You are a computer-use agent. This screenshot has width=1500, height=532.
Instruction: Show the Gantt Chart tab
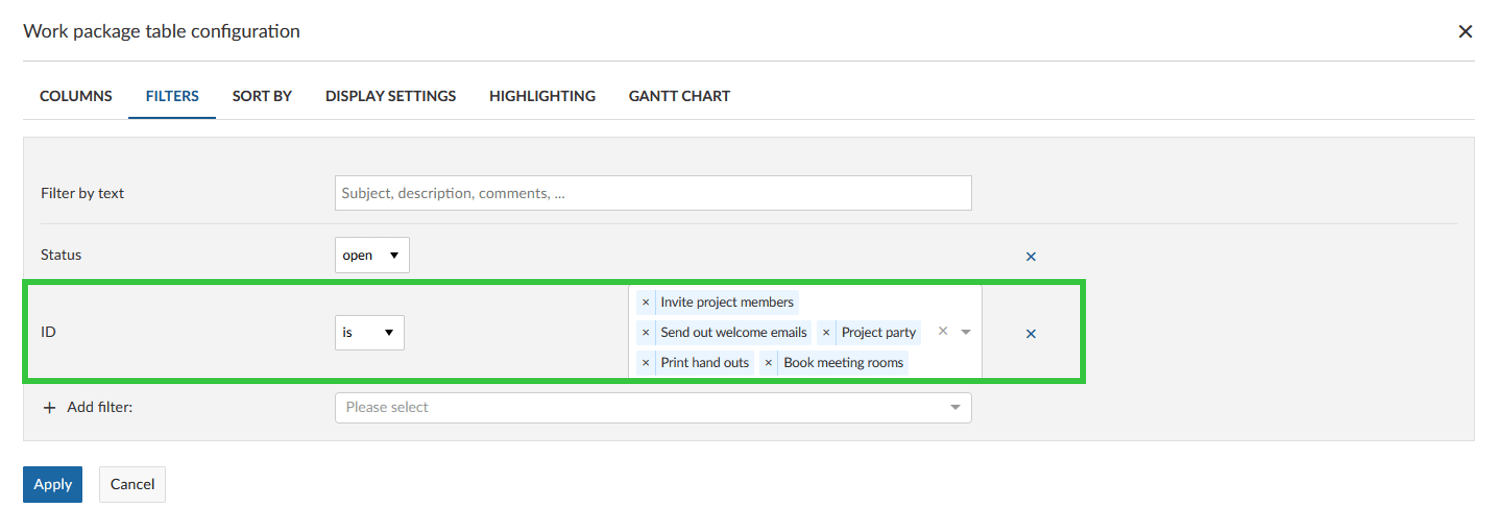(x=679, y=96)
